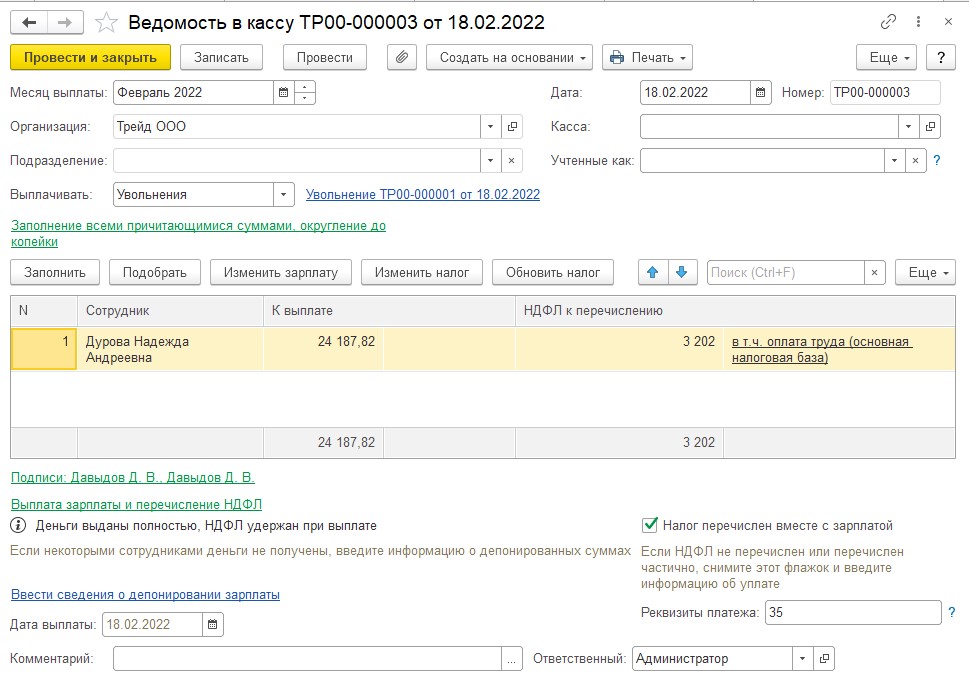Image resolution: width=969 pixels, height=683 pixels.
Task: Click Обновить налог button
Action: coord(552,273)
